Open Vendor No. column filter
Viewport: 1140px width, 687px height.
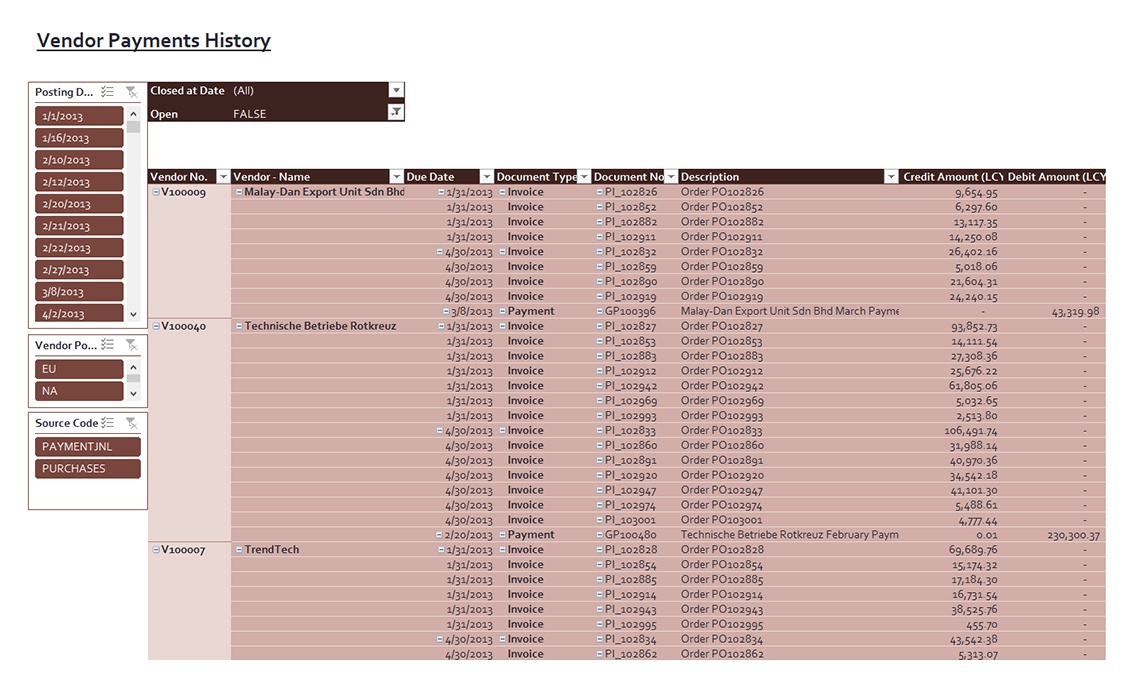223,177
